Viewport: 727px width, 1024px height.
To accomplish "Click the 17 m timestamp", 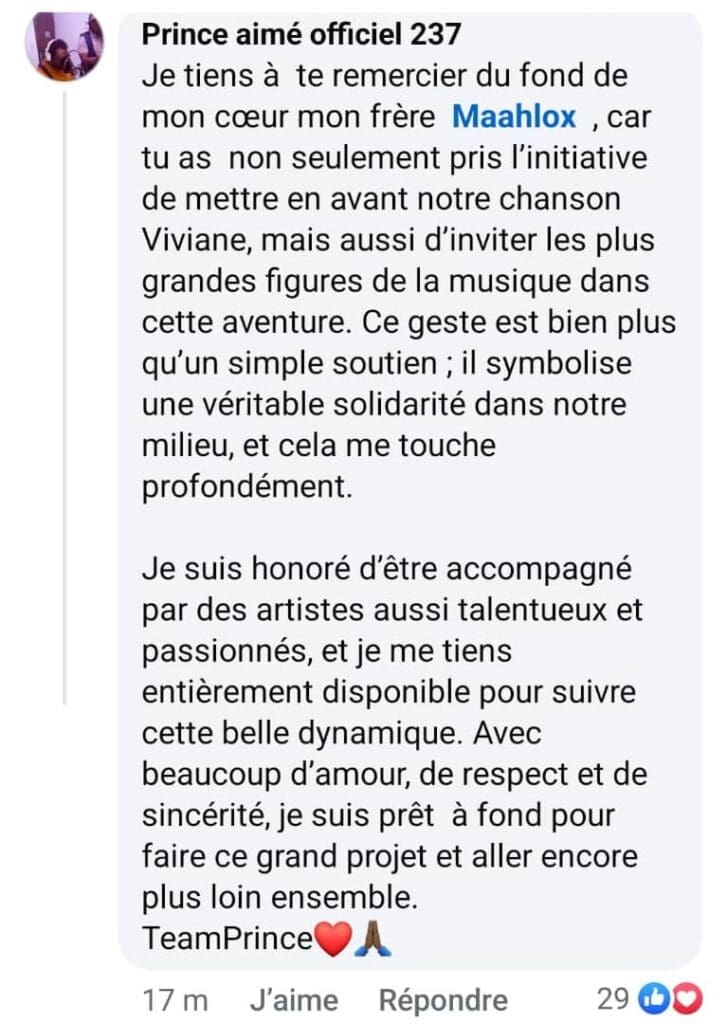I will pos(174,999).
